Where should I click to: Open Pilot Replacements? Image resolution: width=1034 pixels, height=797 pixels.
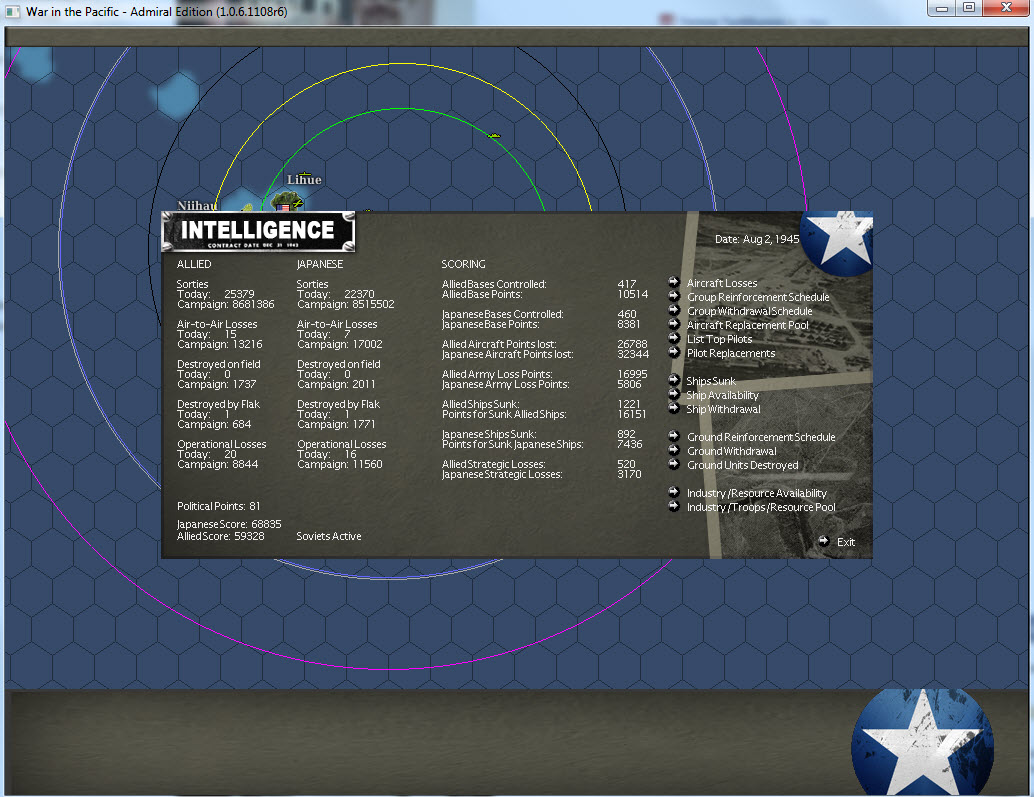pyautogui.click(x=731, y=353)
